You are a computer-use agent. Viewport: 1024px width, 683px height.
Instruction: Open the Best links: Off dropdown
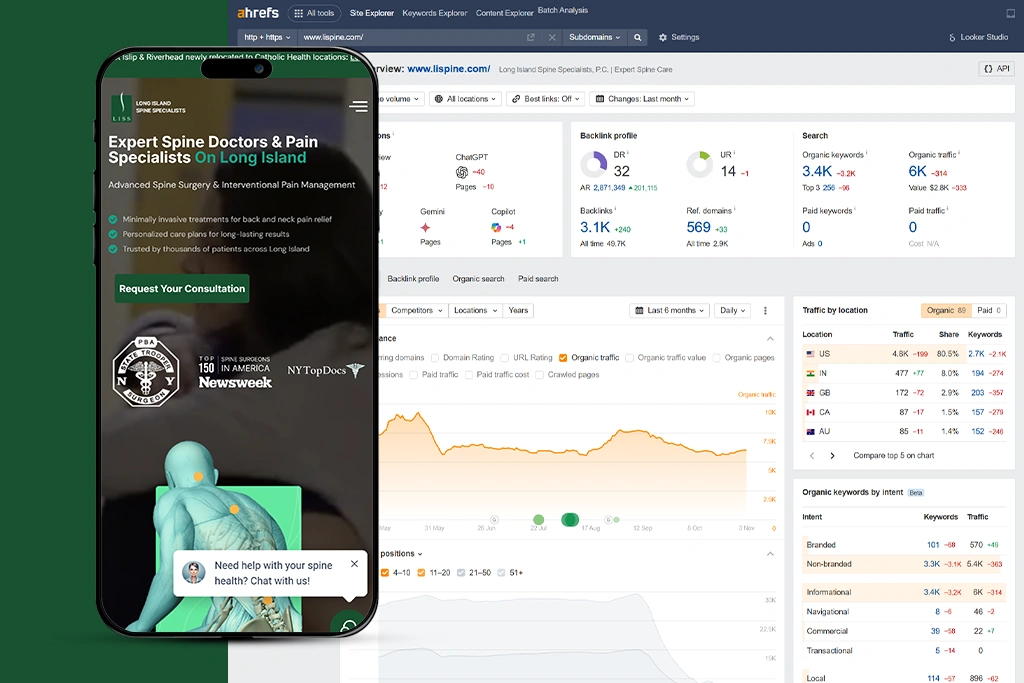click(545, 99)
